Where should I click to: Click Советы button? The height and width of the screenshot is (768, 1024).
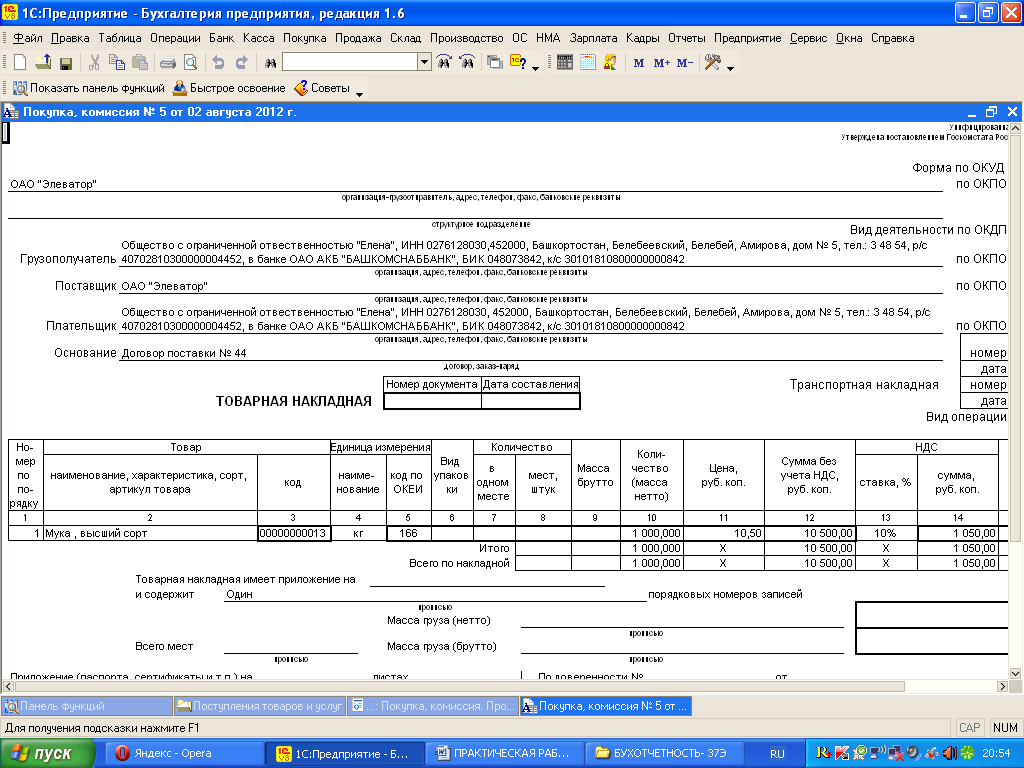coord(322,88)
